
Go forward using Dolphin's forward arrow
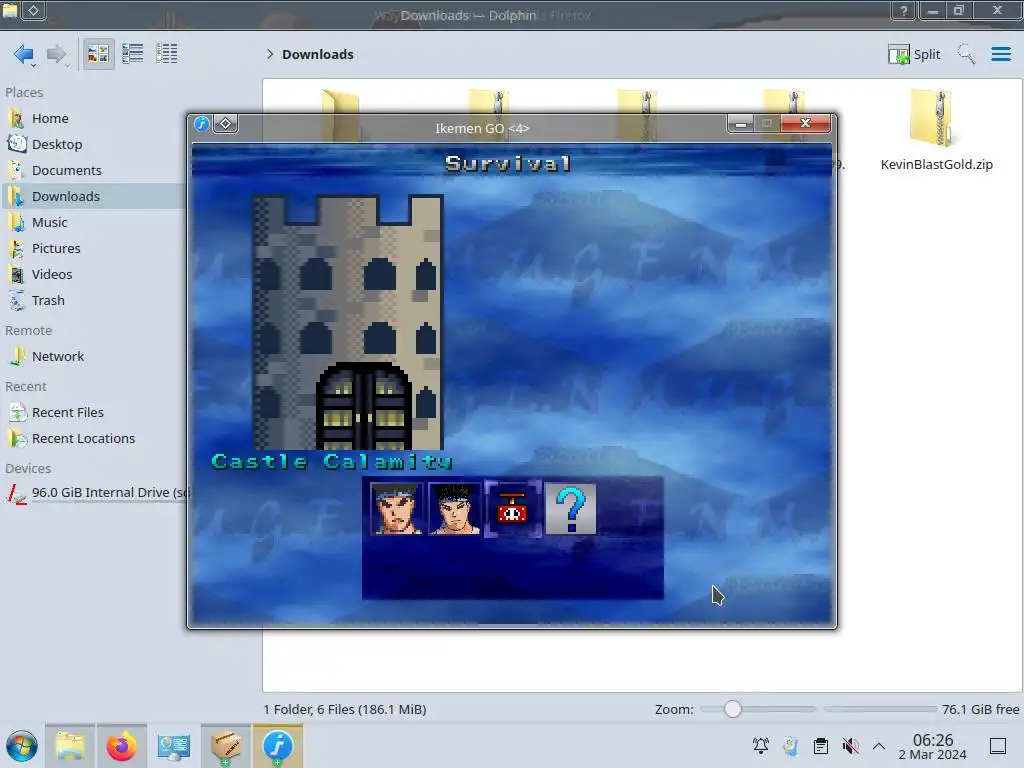tap(57, 54)
